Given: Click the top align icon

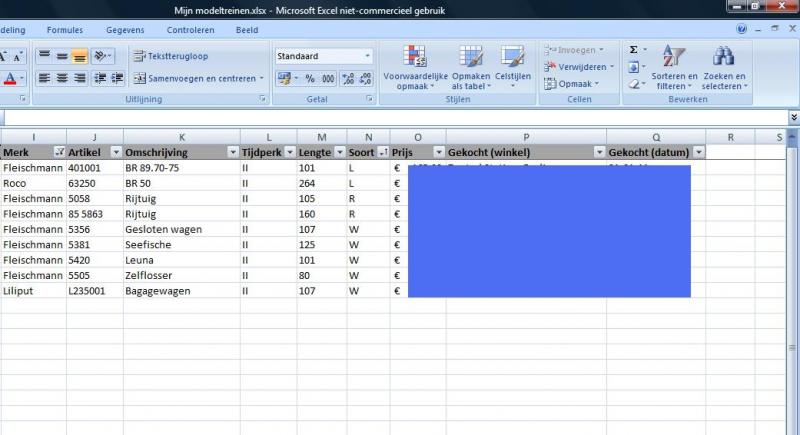Looking at the screenshot, I should [x=44, y=56].
